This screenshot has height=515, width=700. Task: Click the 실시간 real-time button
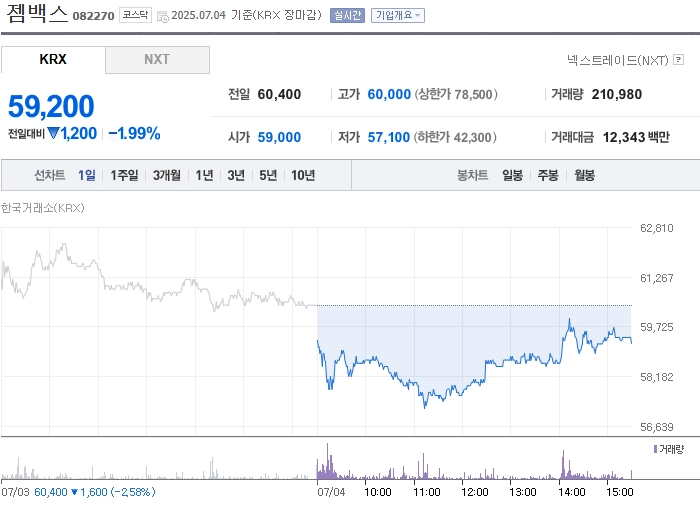347,16
